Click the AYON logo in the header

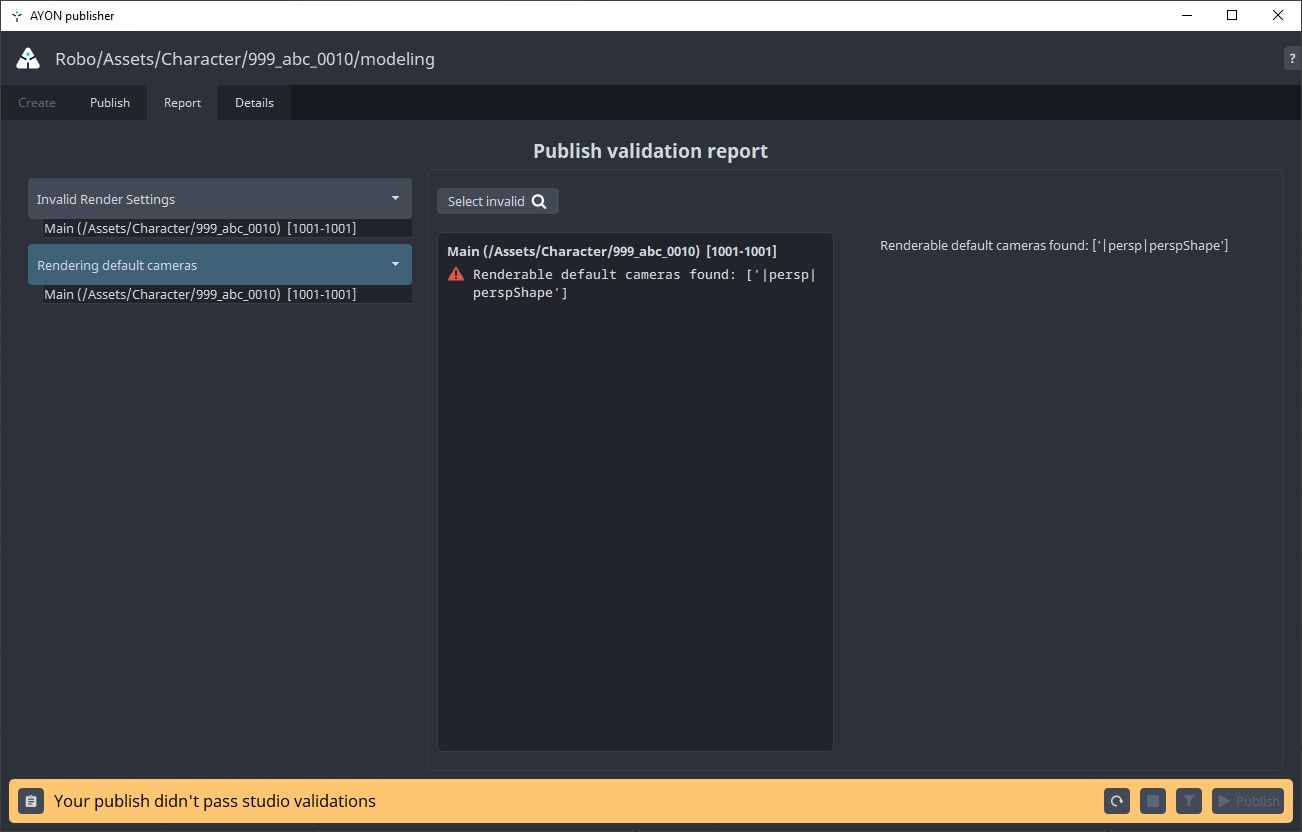coord(27,58)
